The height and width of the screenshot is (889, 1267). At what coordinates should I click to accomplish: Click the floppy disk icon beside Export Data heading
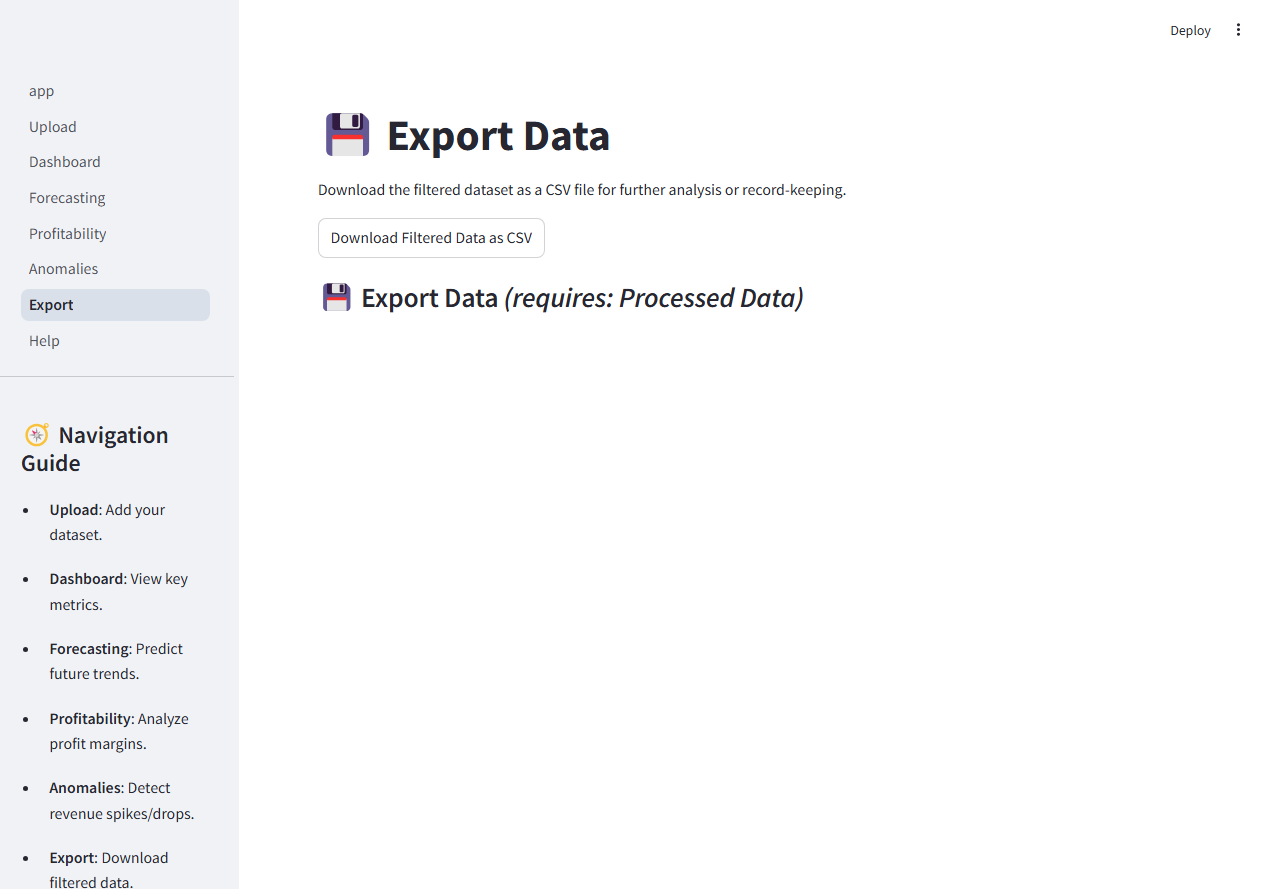click(346, 135)
